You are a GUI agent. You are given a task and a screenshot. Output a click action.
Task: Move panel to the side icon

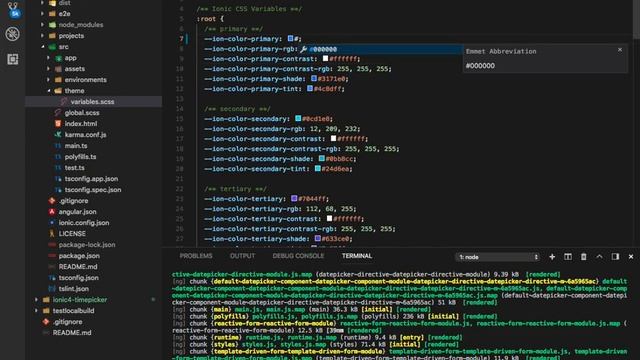point(615,257)
